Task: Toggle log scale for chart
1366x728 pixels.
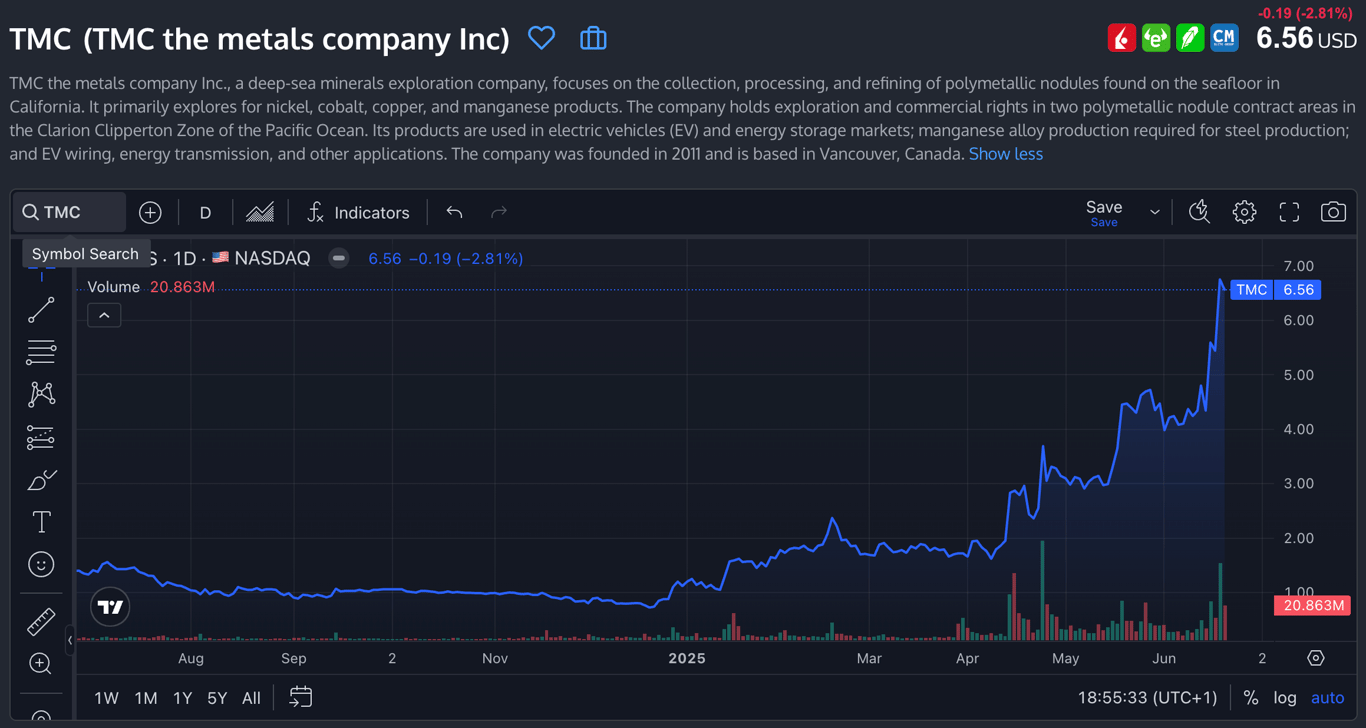Action: click(1285, 698)
